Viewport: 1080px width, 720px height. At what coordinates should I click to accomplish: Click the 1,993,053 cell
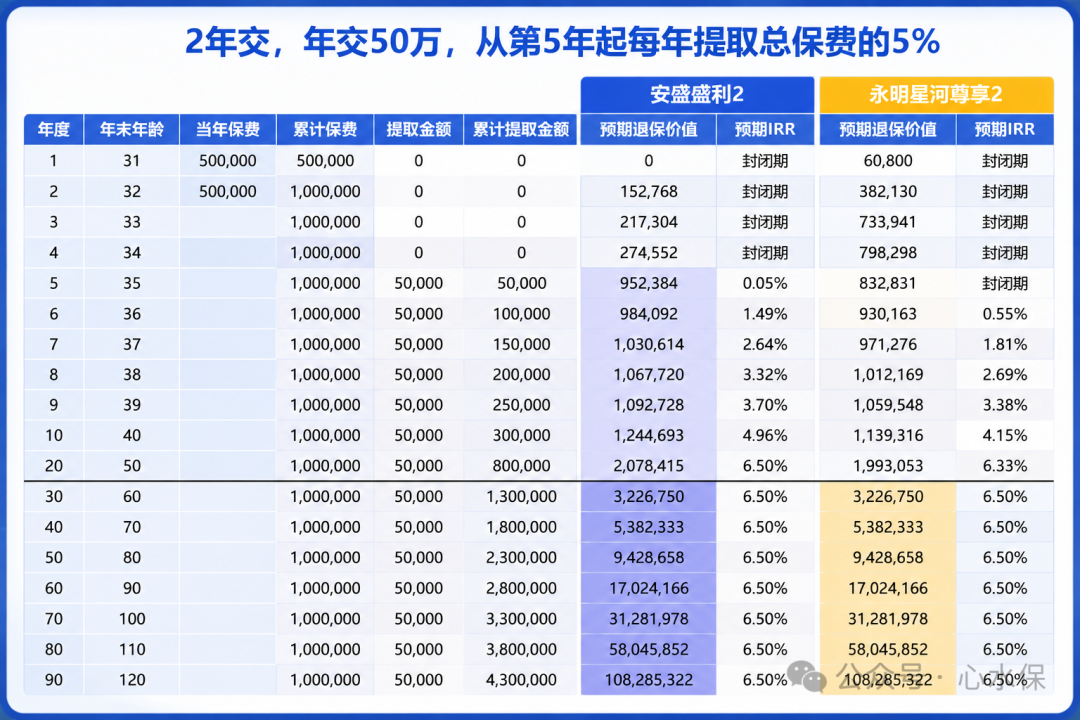click(888, 466)
